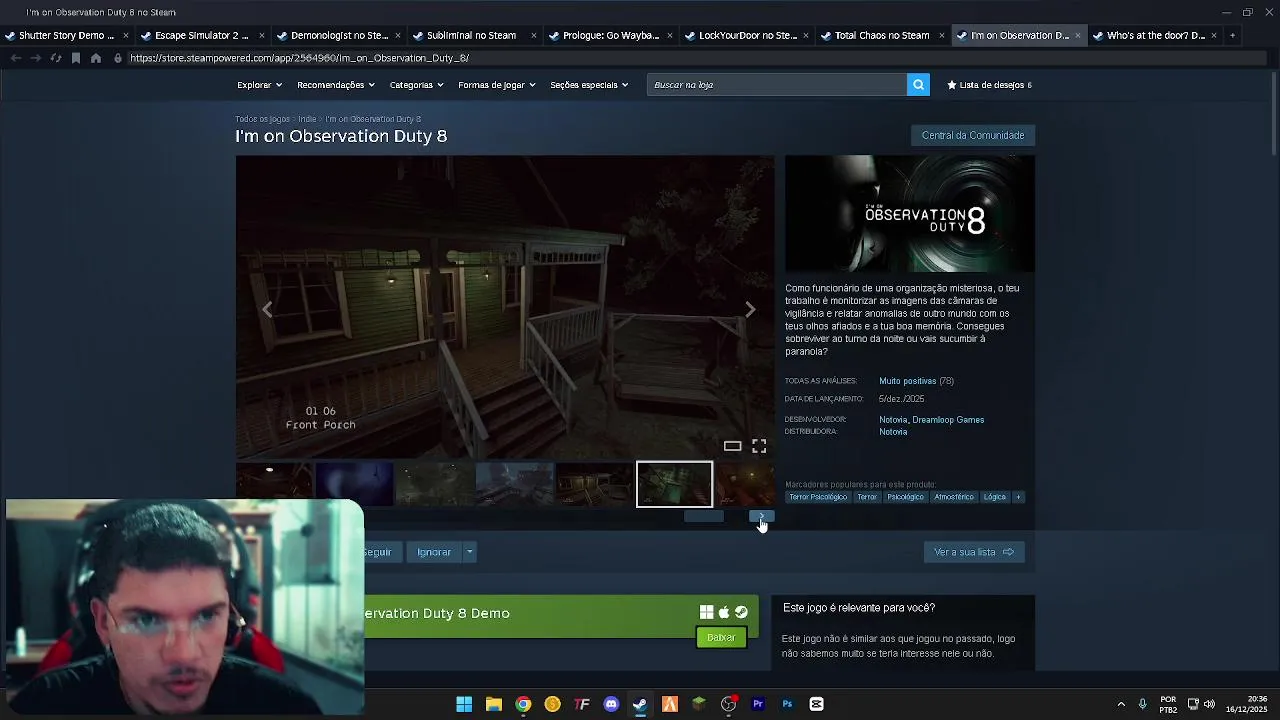The image size is (1280, 720).
Task: Open Dreamloop Games developer link
Action: pos(948,420)
